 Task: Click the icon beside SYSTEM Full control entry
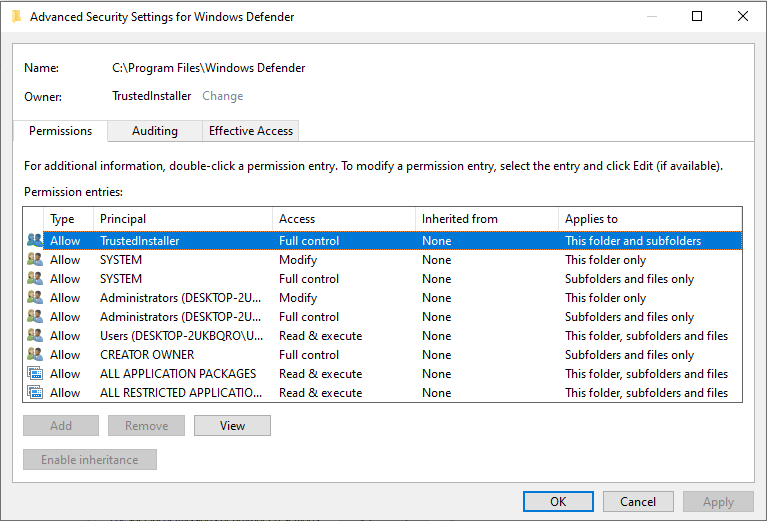tap(35, 278)
